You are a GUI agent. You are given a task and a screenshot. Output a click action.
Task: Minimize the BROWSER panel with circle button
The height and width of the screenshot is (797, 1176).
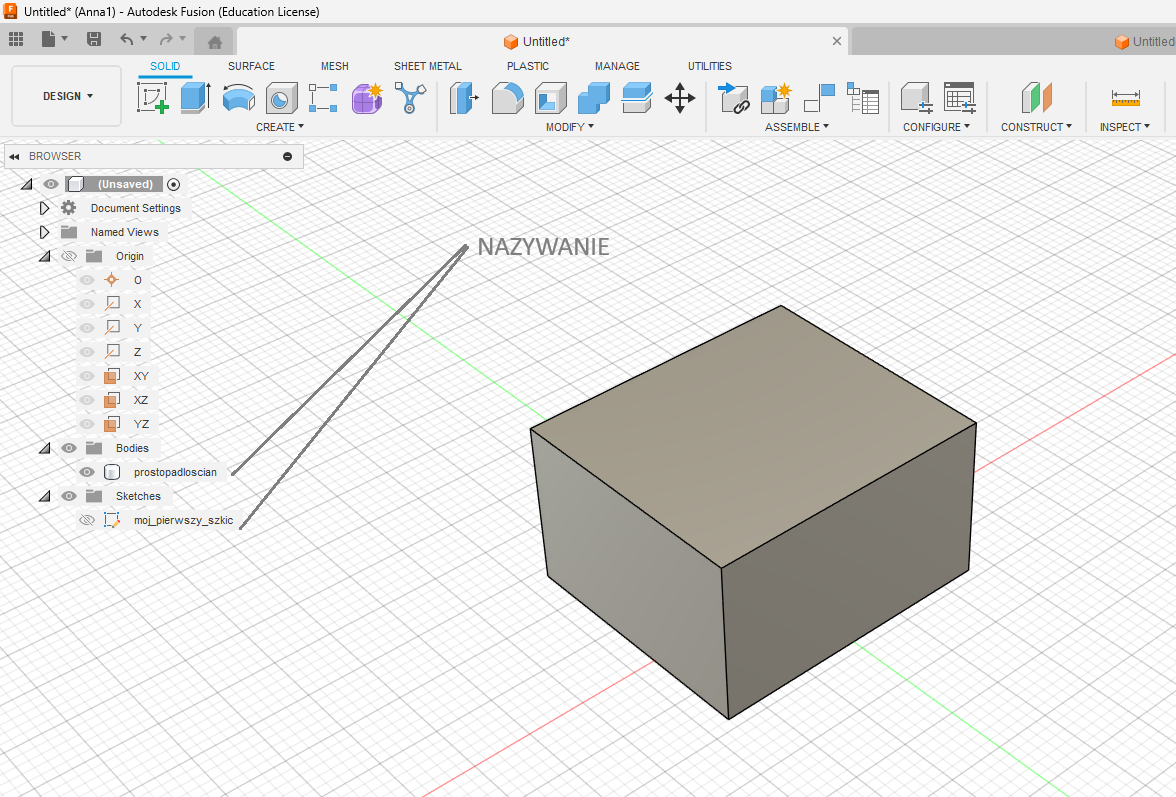click(287, 157)
